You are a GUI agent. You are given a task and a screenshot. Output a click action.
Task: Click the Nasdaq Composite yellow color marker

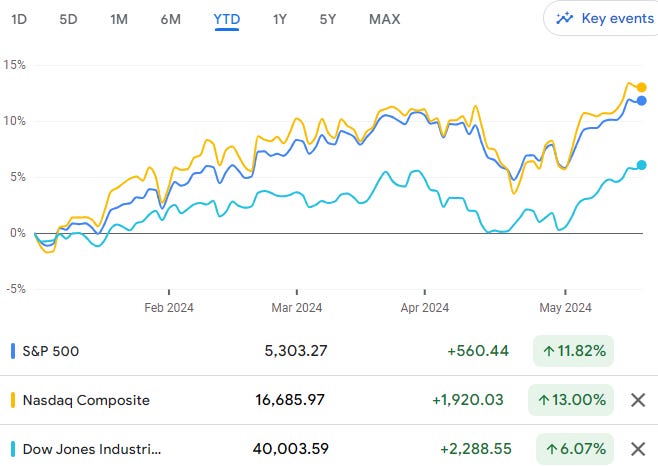[x=13, y=400]
